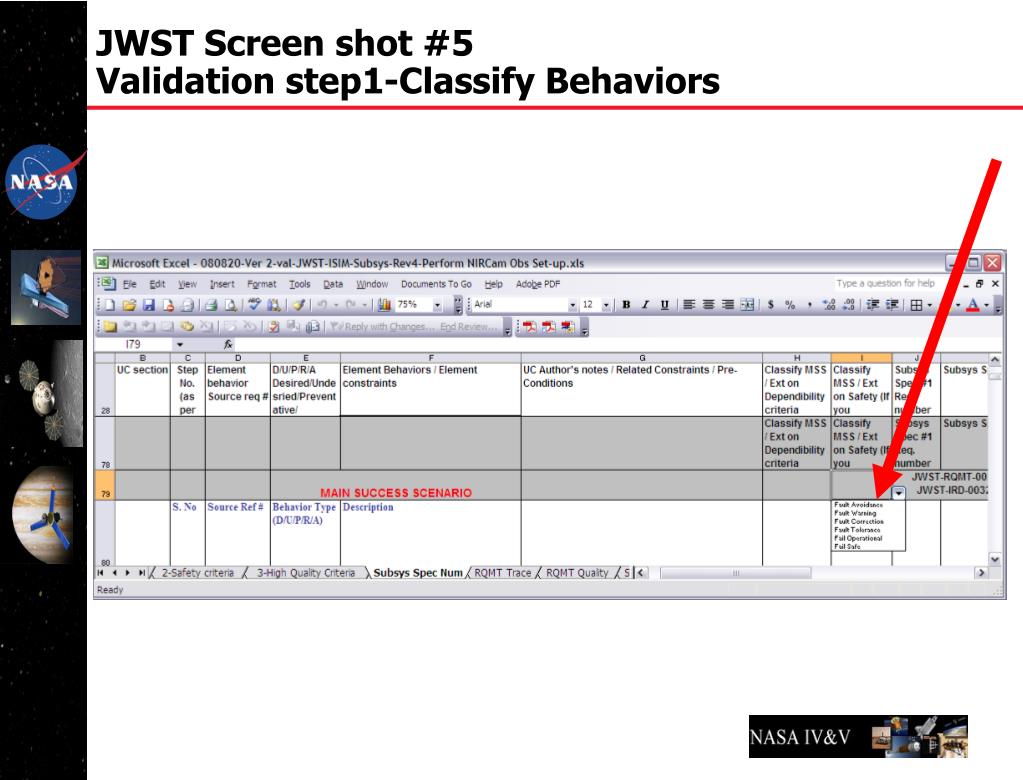Click the Increase Indent icon

892,305
